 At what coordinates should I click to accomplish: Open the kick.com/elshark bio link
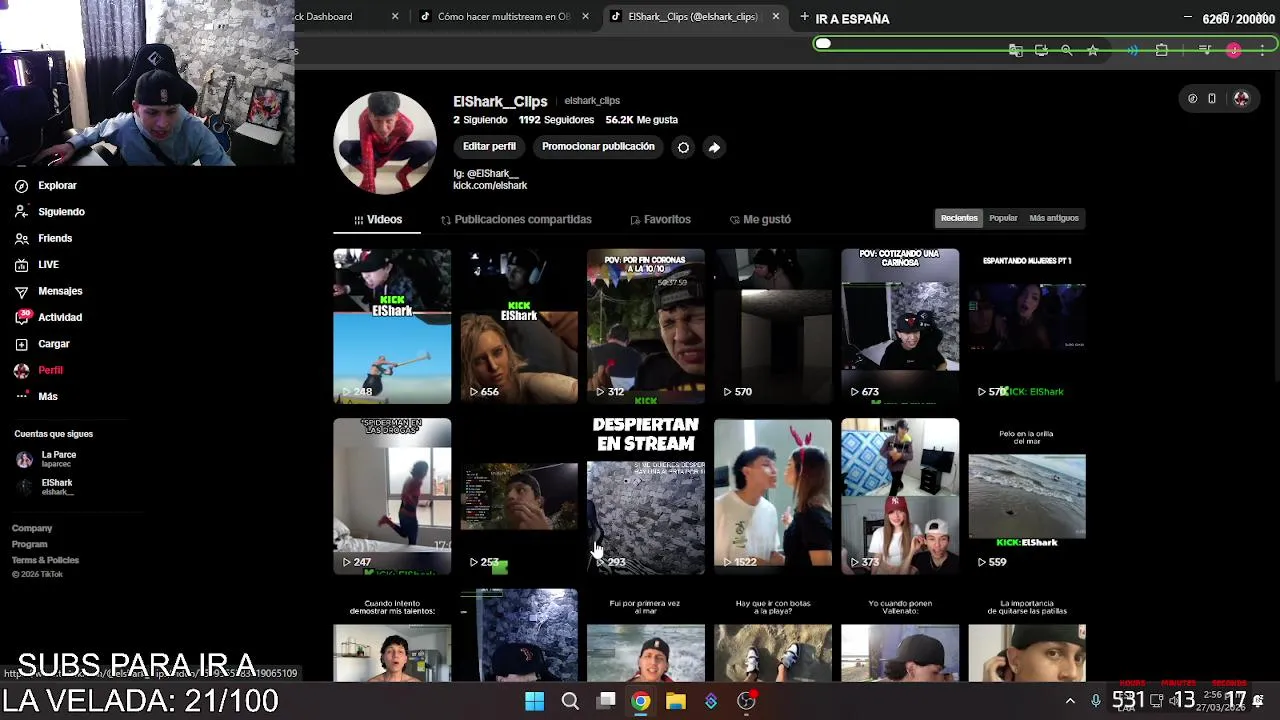coord(490,185)
